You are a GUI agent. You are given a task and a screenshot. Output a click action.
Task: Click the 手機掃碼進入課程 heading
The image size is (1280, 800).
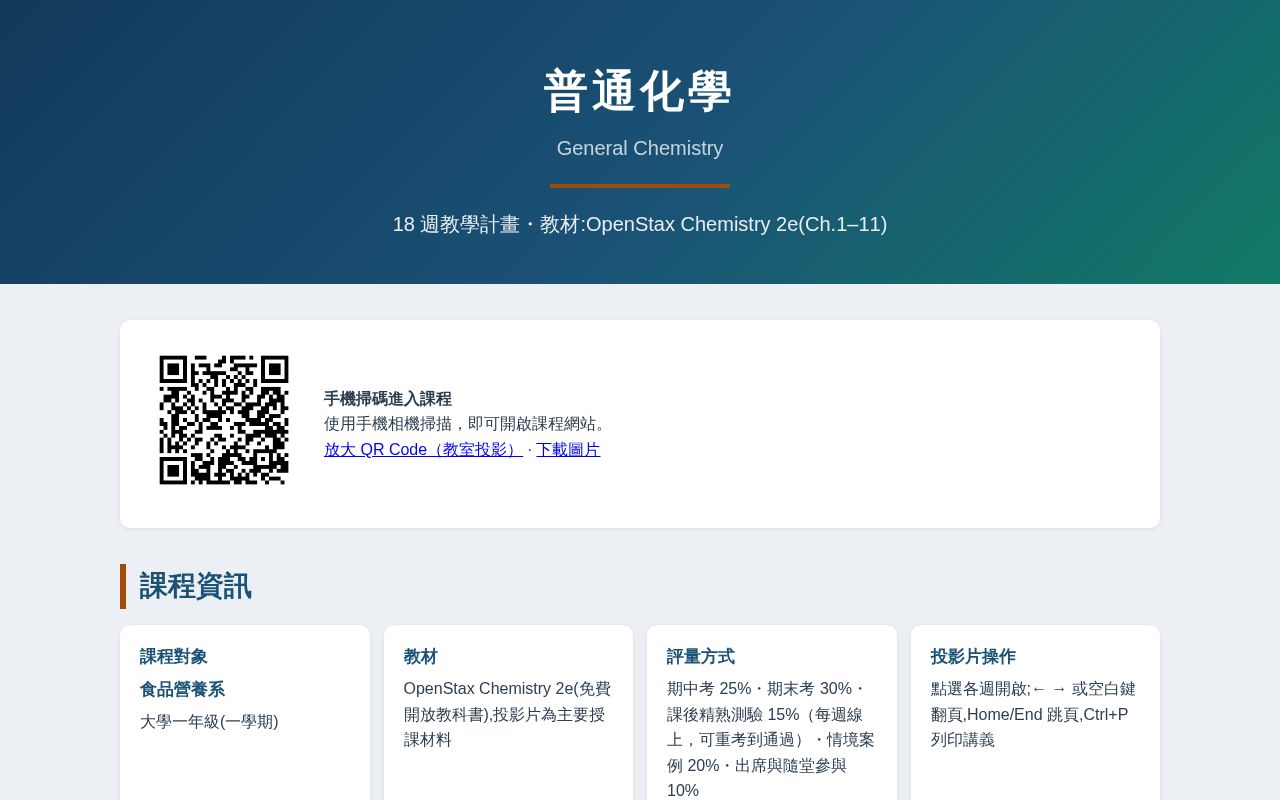tap(388, 399)
